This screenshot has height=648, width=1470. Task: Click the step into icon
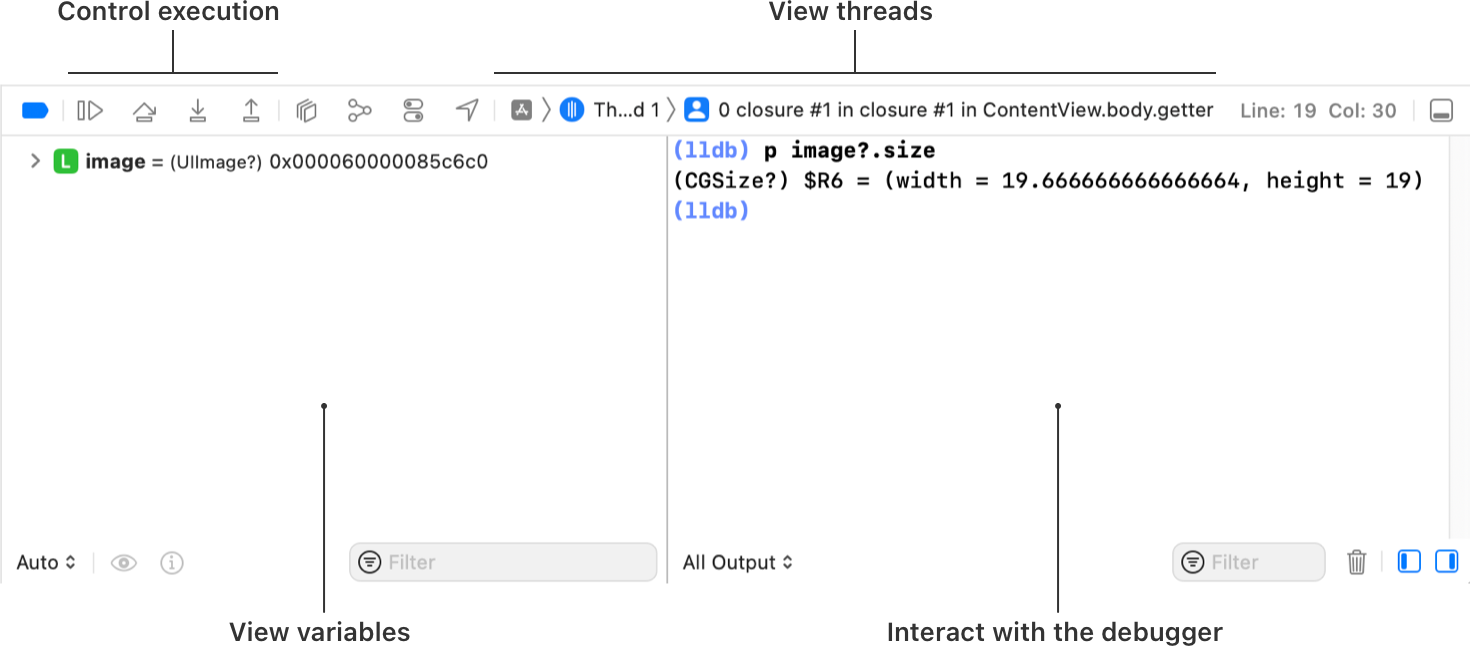(x=198, y=110)
